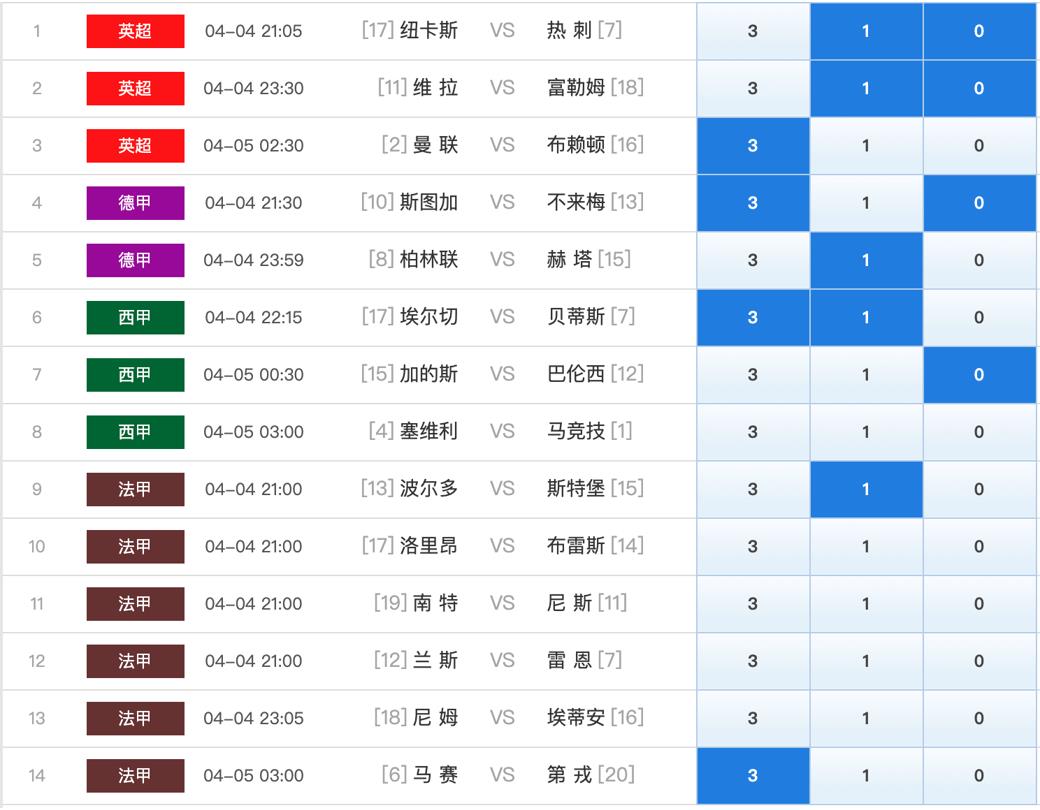The image size is (1040, 810).
Task: Select 0 for 兰斯 vs 雷恩
Action: [x=980, y=661]
